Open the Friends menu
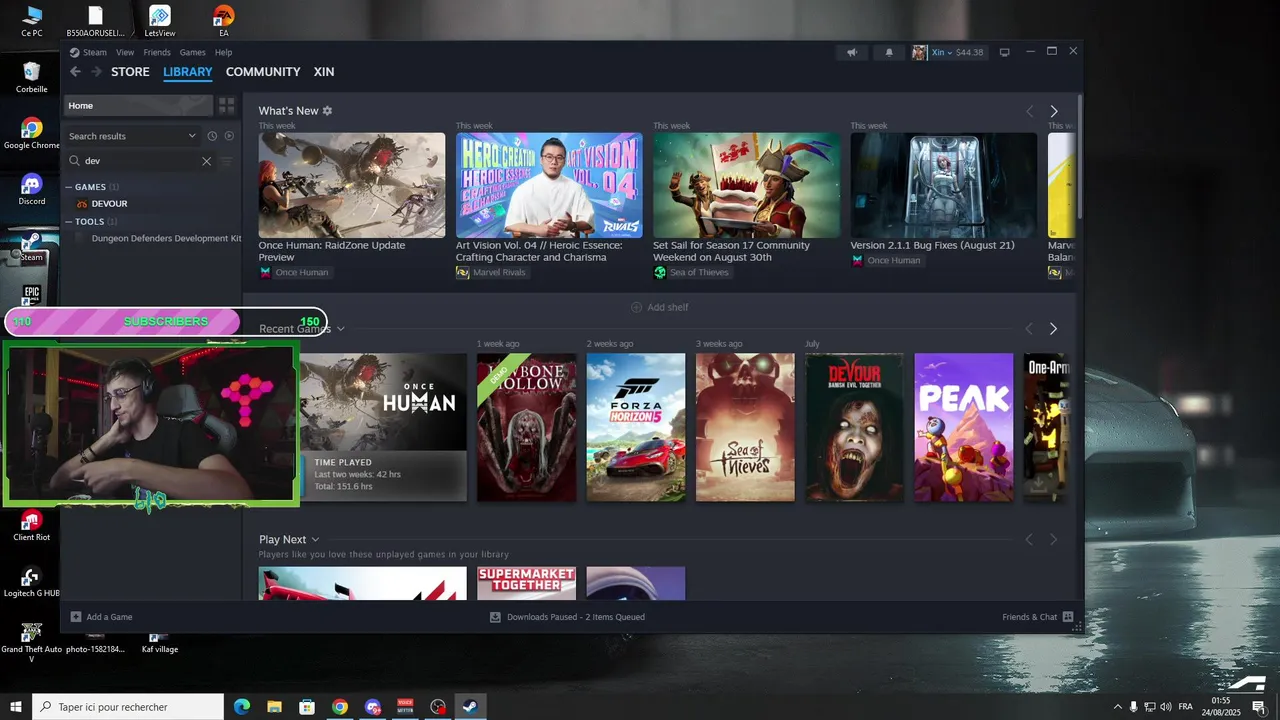The image size is (1280, 720). (x=157, y=52)
